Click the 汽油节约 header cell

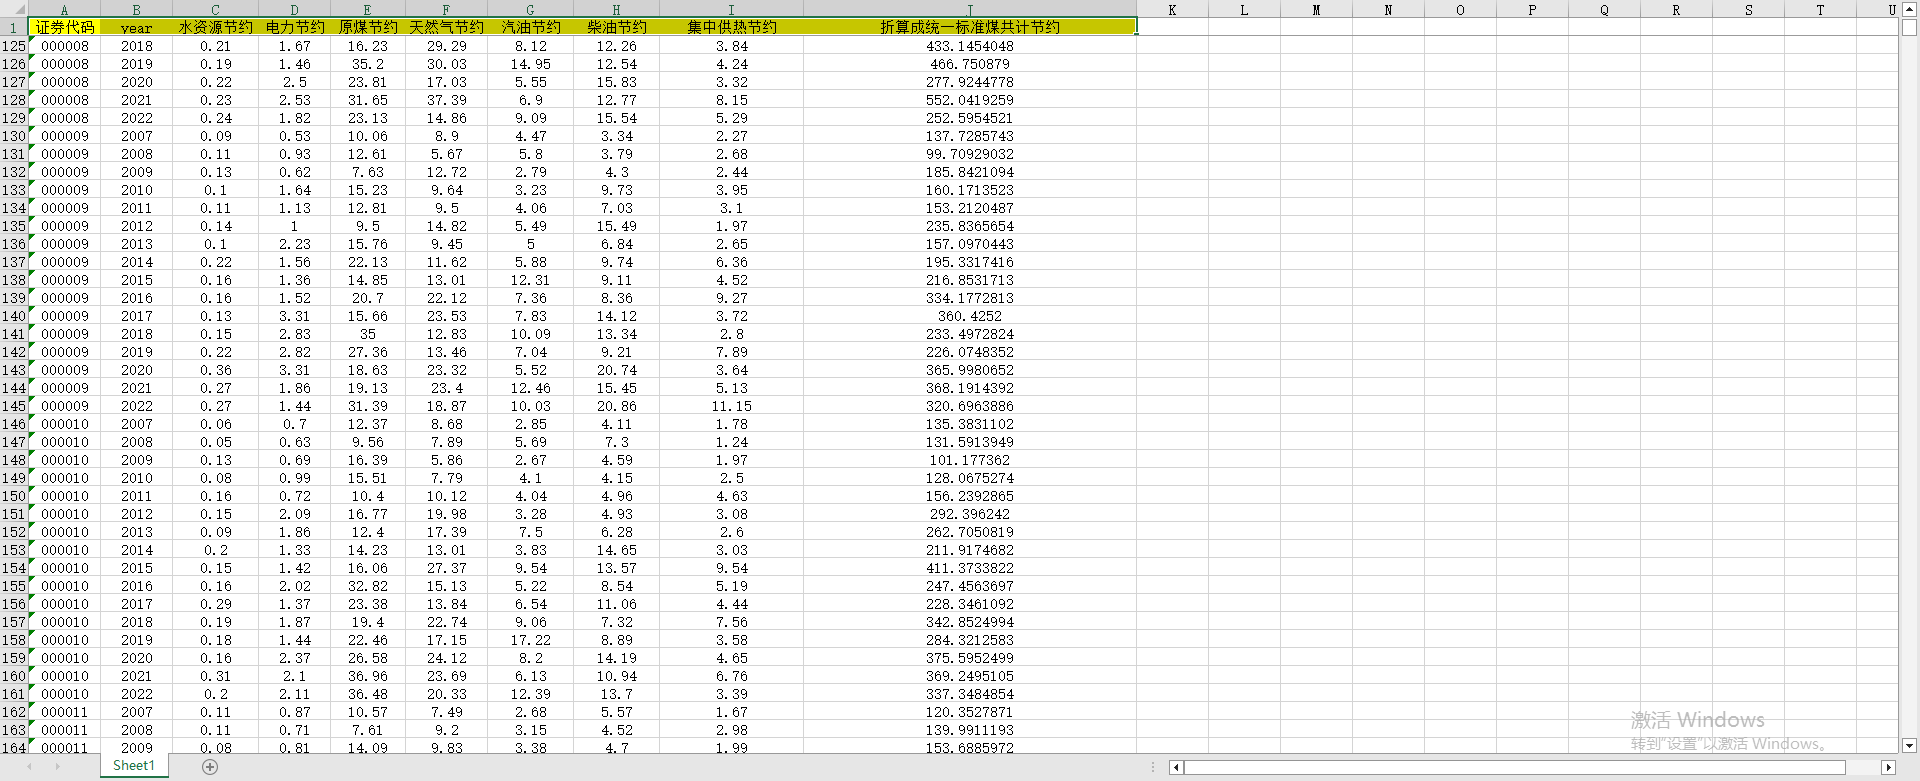pyautogui.click(x=530, y=27)
